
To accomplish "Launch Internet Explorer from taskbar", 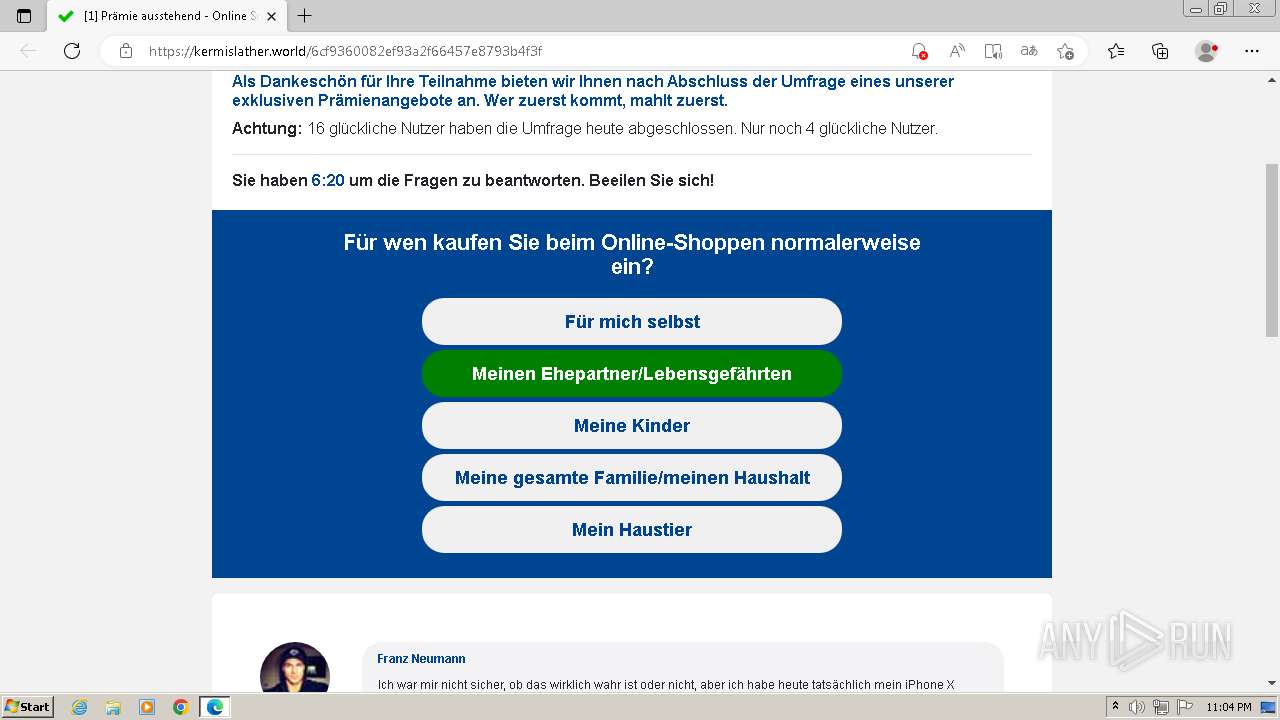I will pos(80,707).
